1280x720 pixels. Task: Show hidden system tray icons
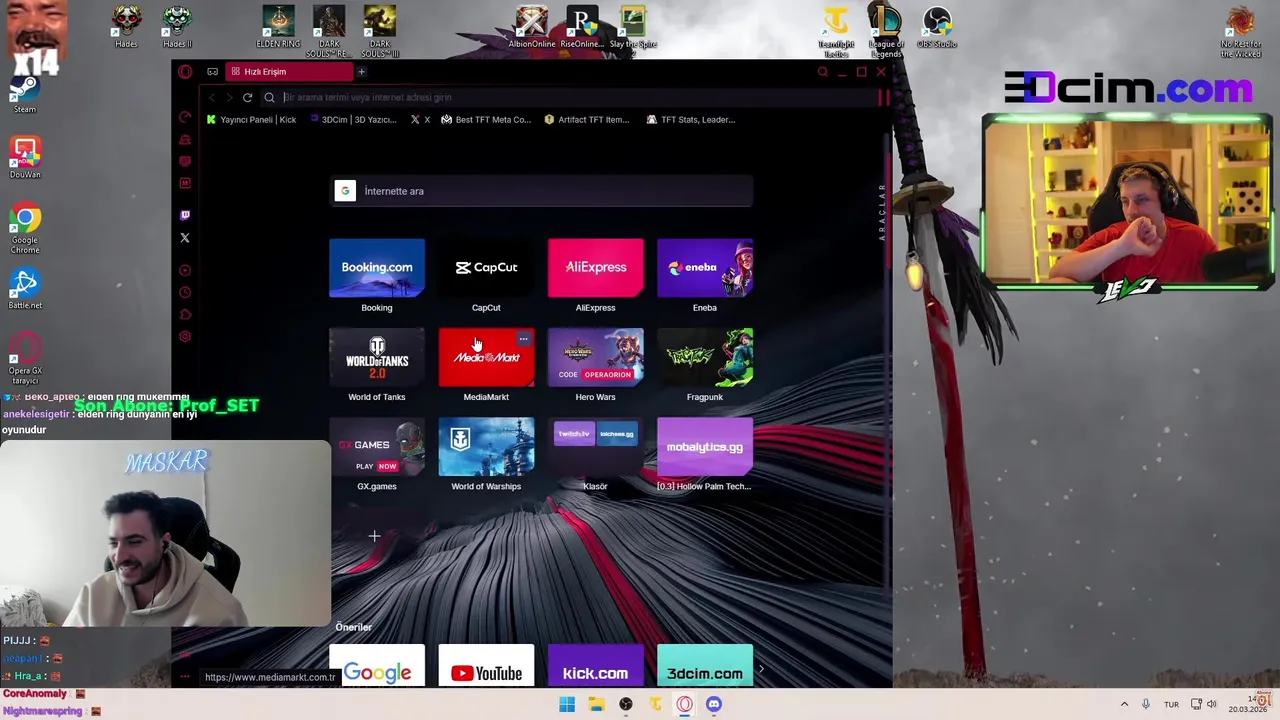point(1124,705)
